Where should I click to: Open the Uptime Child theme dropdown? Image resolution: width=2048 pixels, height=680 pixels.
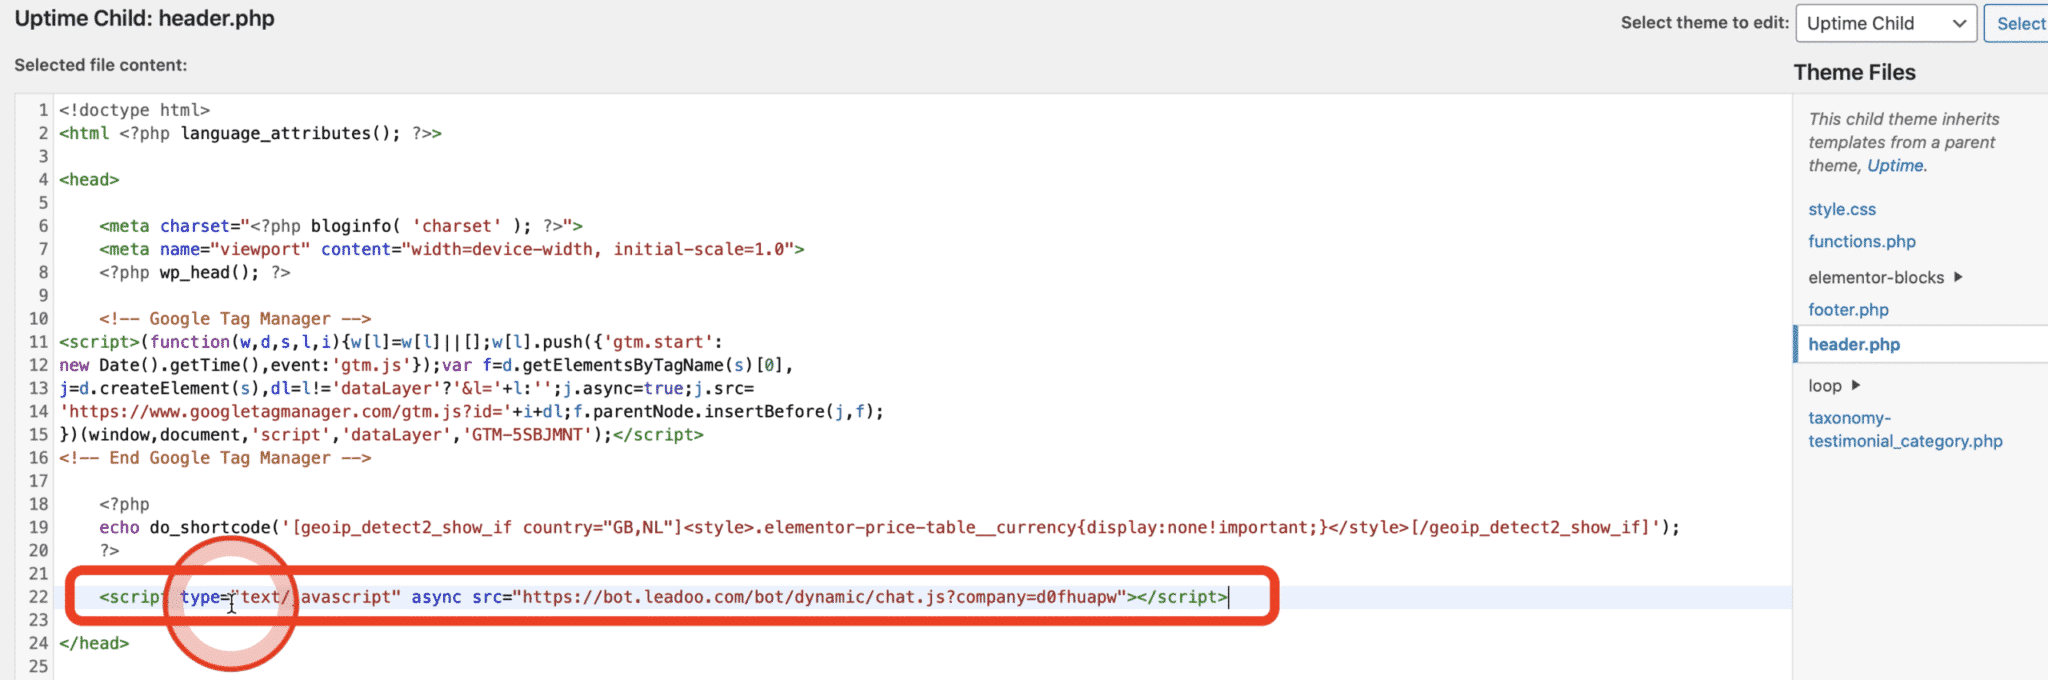point(1886,24)
